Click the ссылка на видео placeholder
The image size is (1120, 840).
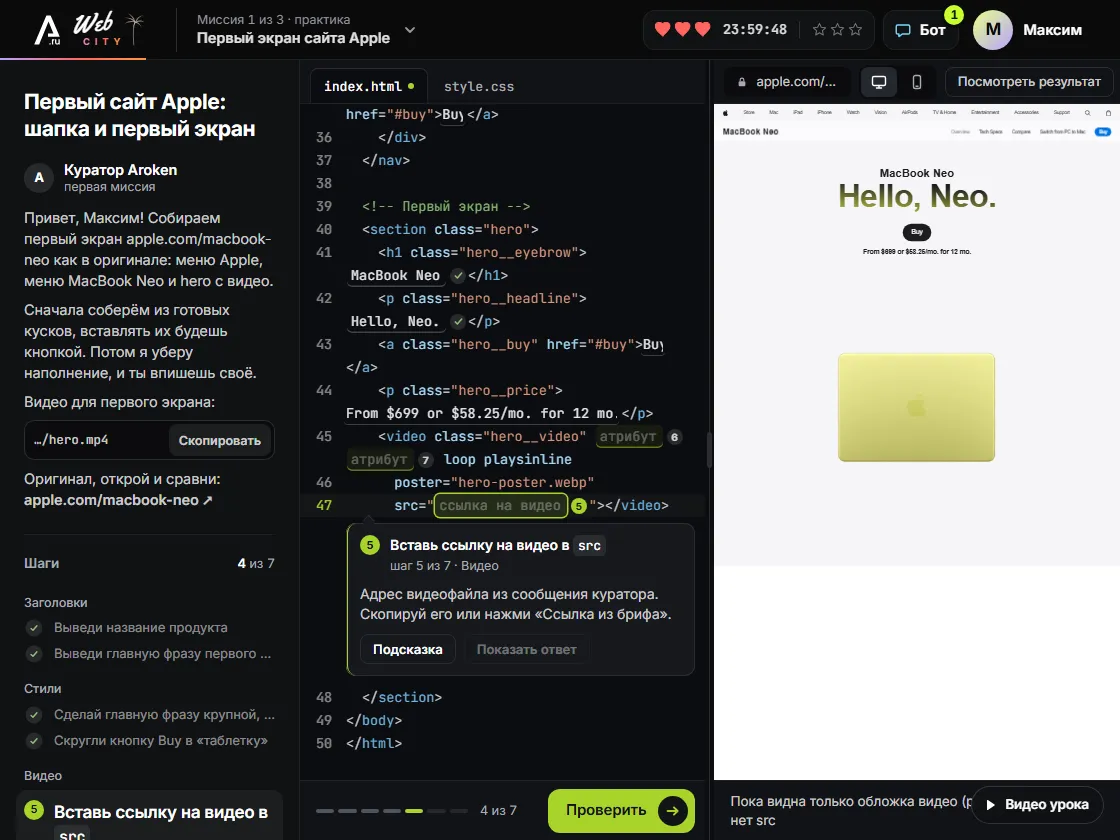pos(500,506)
